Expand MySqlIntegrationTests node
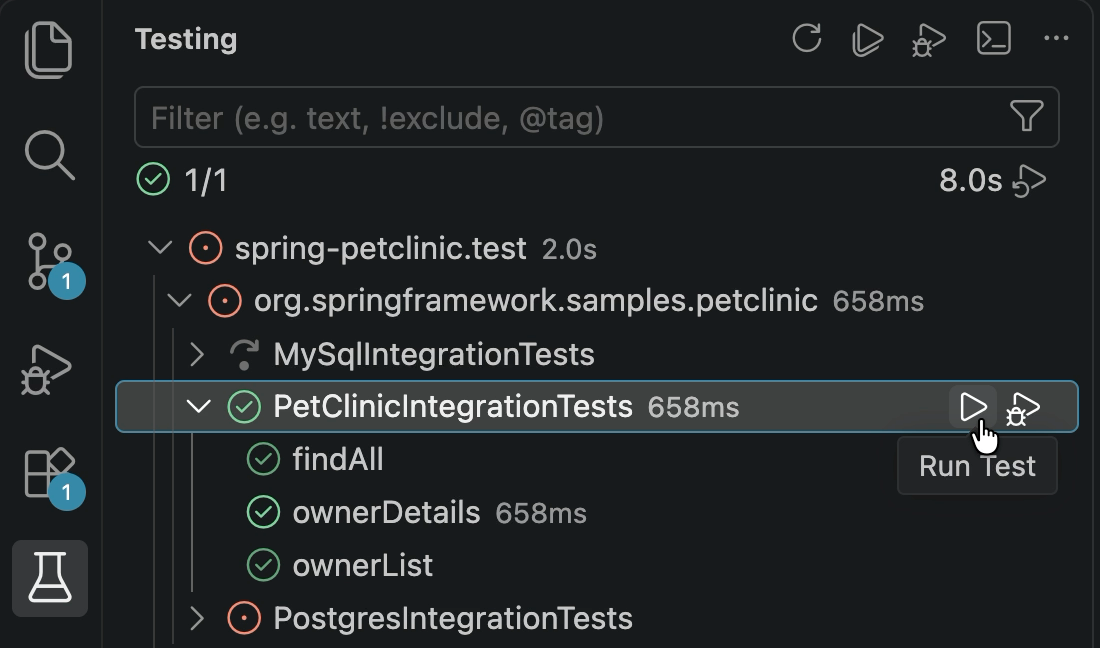Viewport: 1100px width, 648px height. [197, 354]
